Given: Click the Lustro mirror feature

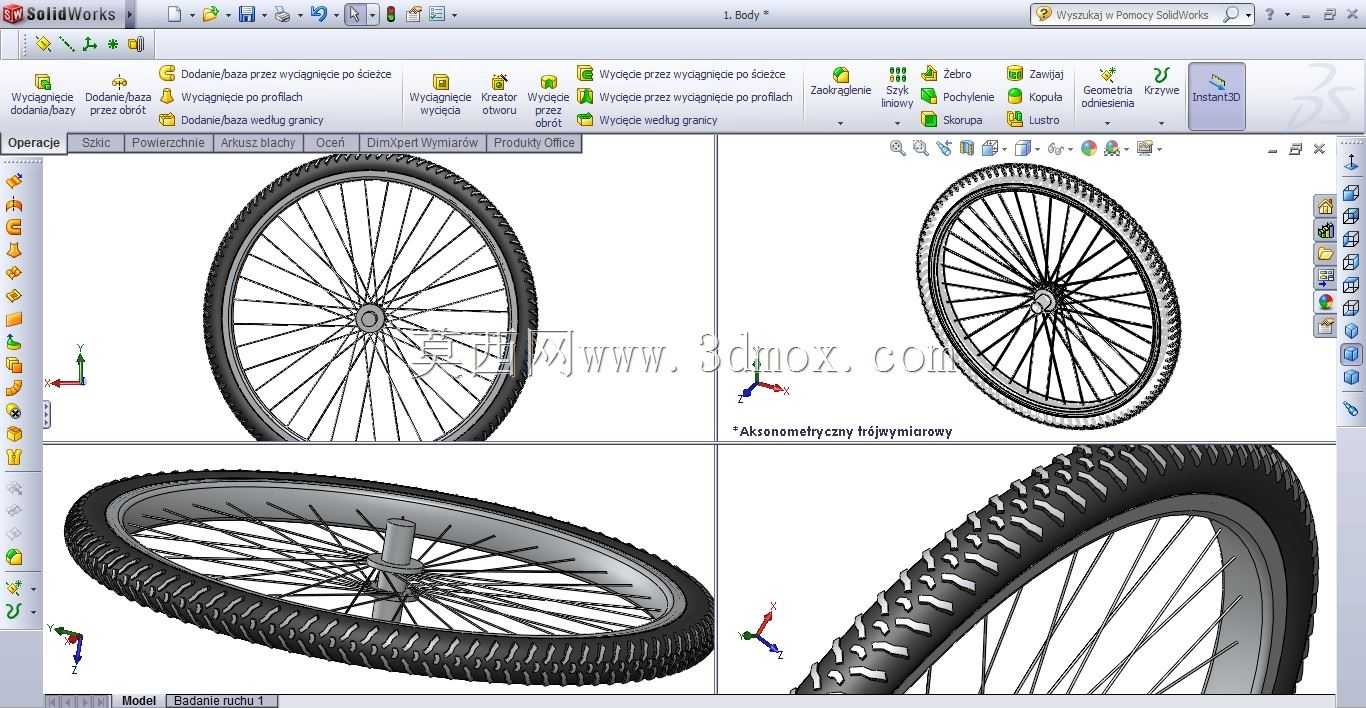Looking at the screenshot, I should pyautogui.click(x=1033, y=120).
